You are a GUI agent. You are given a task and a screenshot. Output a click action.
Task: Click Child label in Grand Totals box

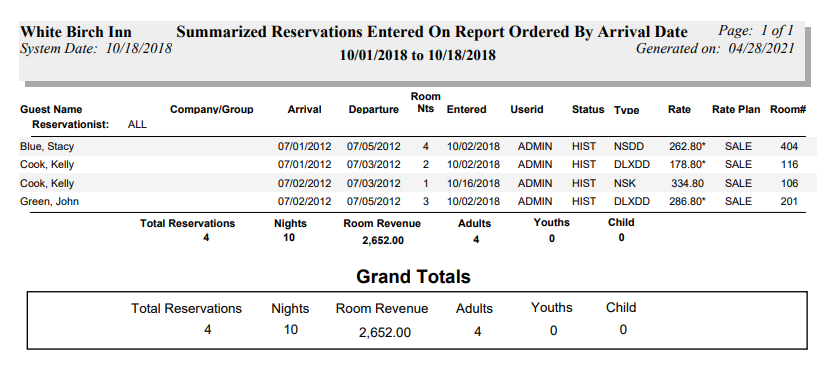pyautogui.click(x=621, y=307)
